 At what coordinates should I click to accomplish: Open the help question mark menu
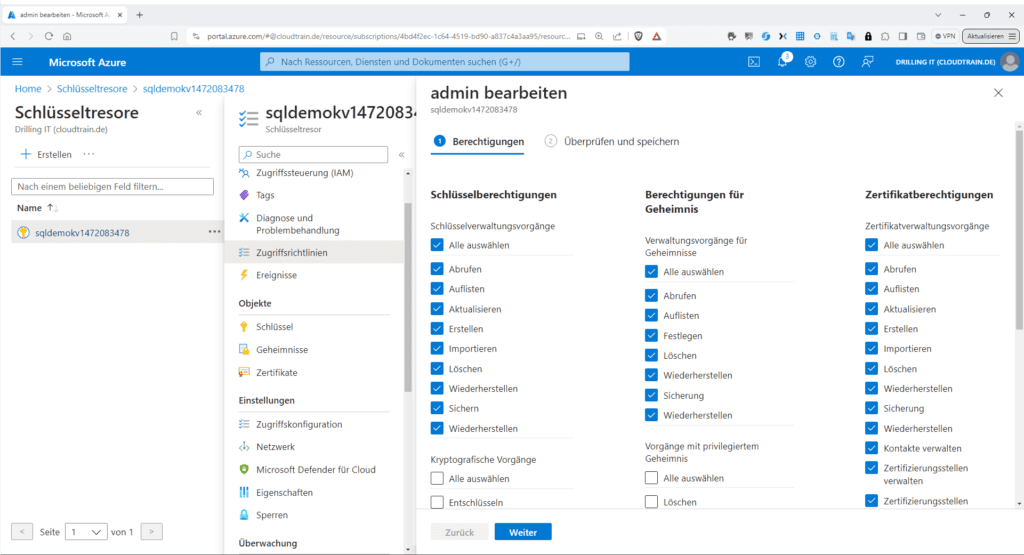839,62
